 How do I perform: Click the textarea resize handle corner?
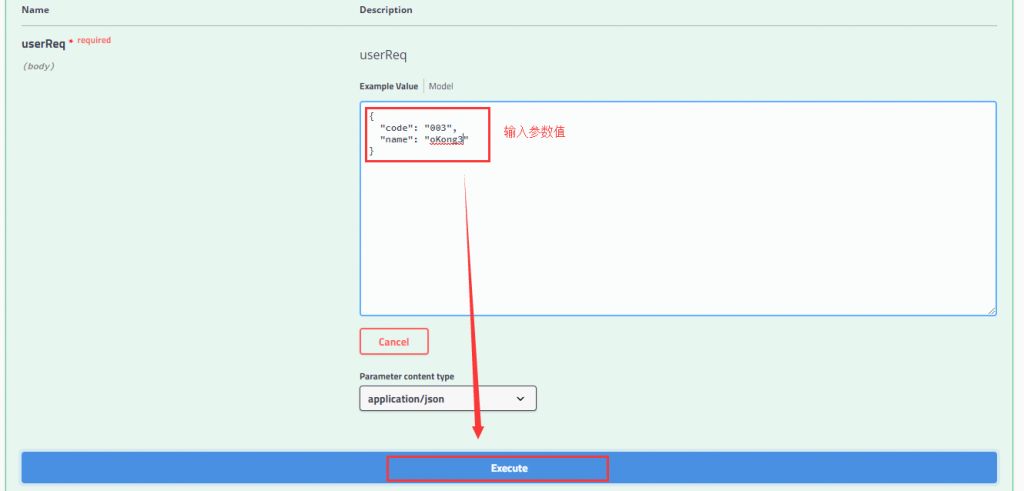[992, 311]
